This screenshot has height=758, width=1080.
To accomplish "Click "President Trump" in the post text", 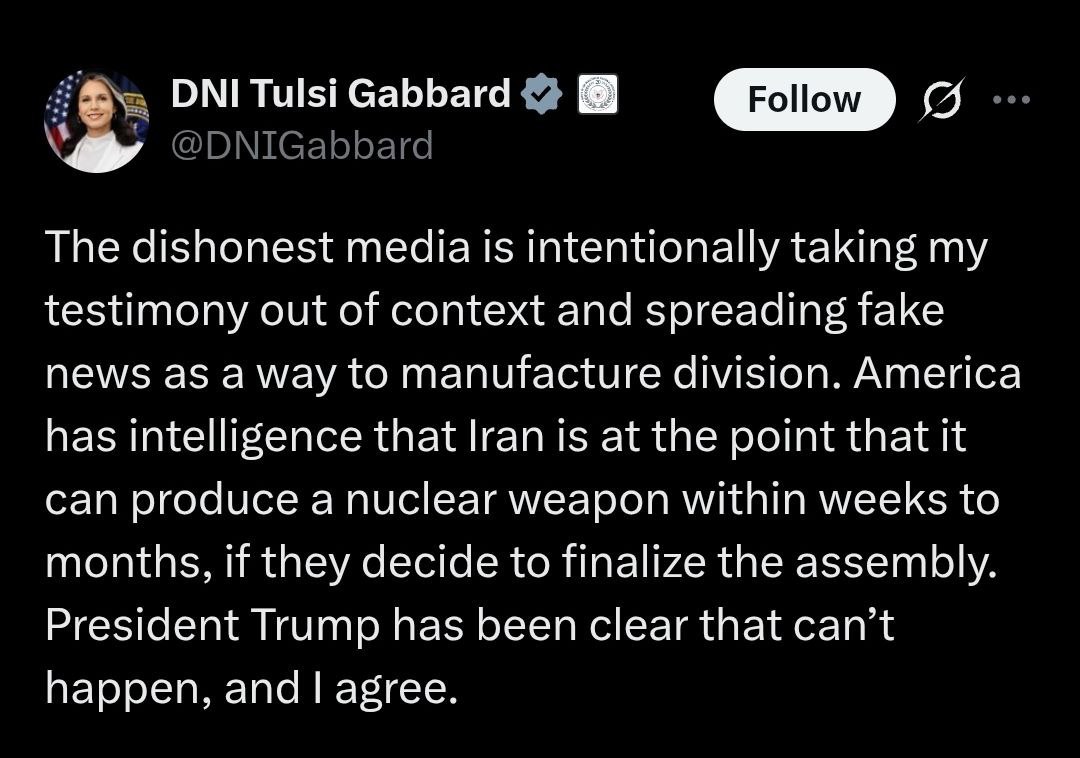I will tap(212, 625).
